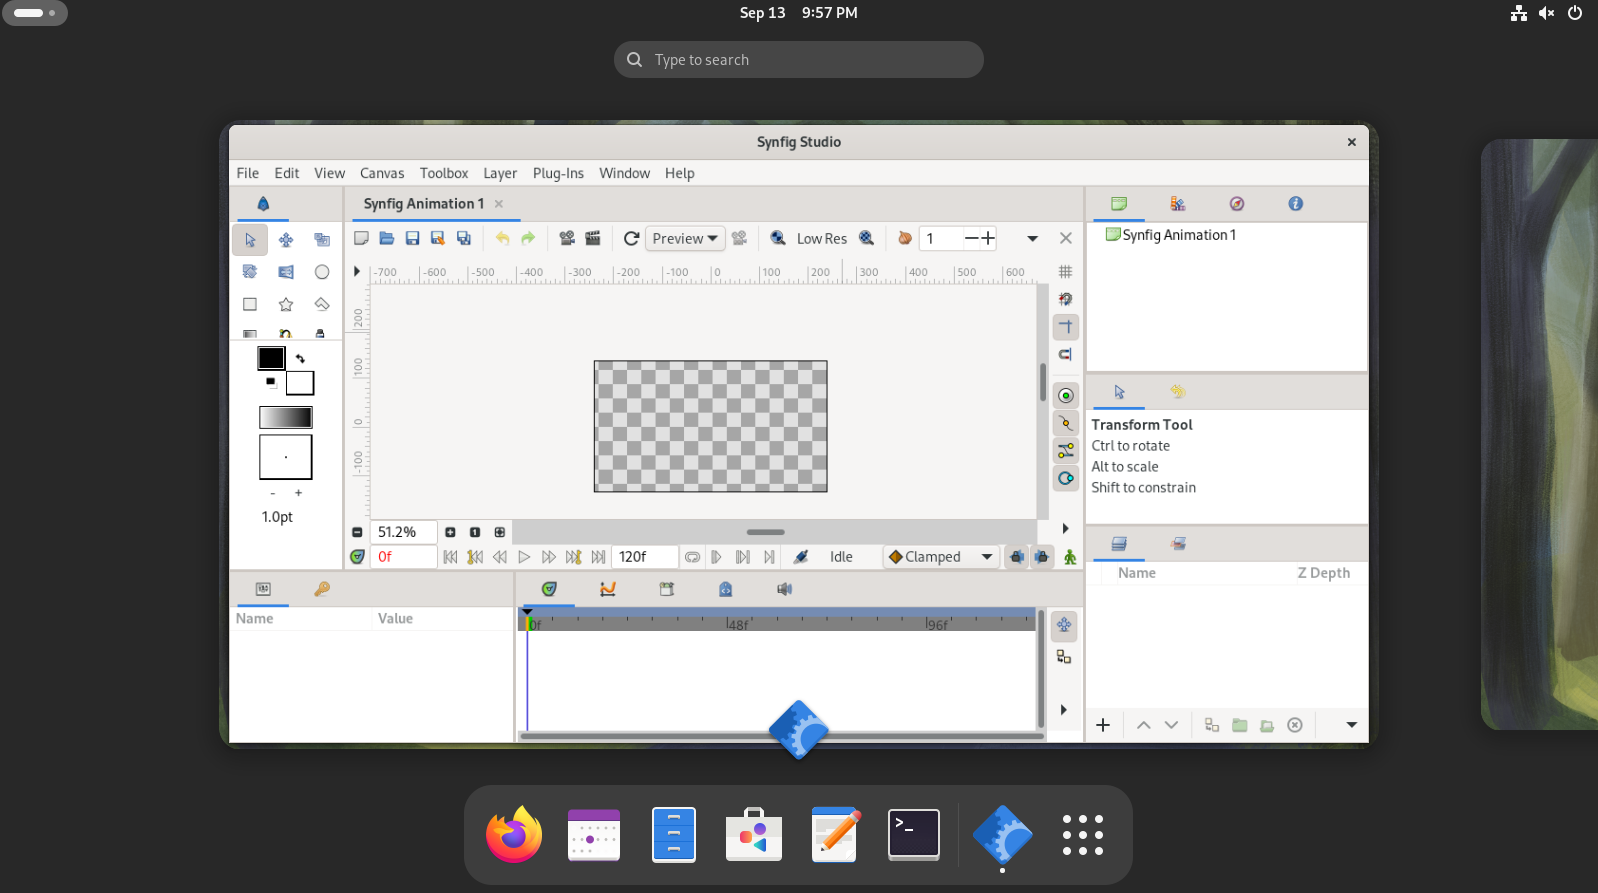Click the Open file folder icon
This screenshot has height=893, width=1598.
(x=387, y=238)
